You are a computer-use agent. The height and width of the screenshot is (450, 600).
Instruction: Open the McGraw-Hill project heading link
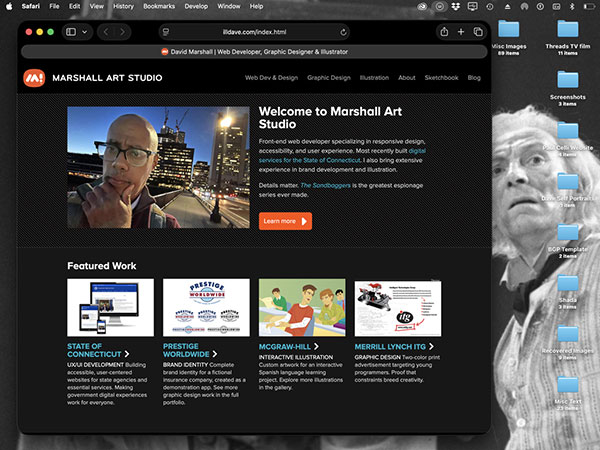(x=287, y=346)
